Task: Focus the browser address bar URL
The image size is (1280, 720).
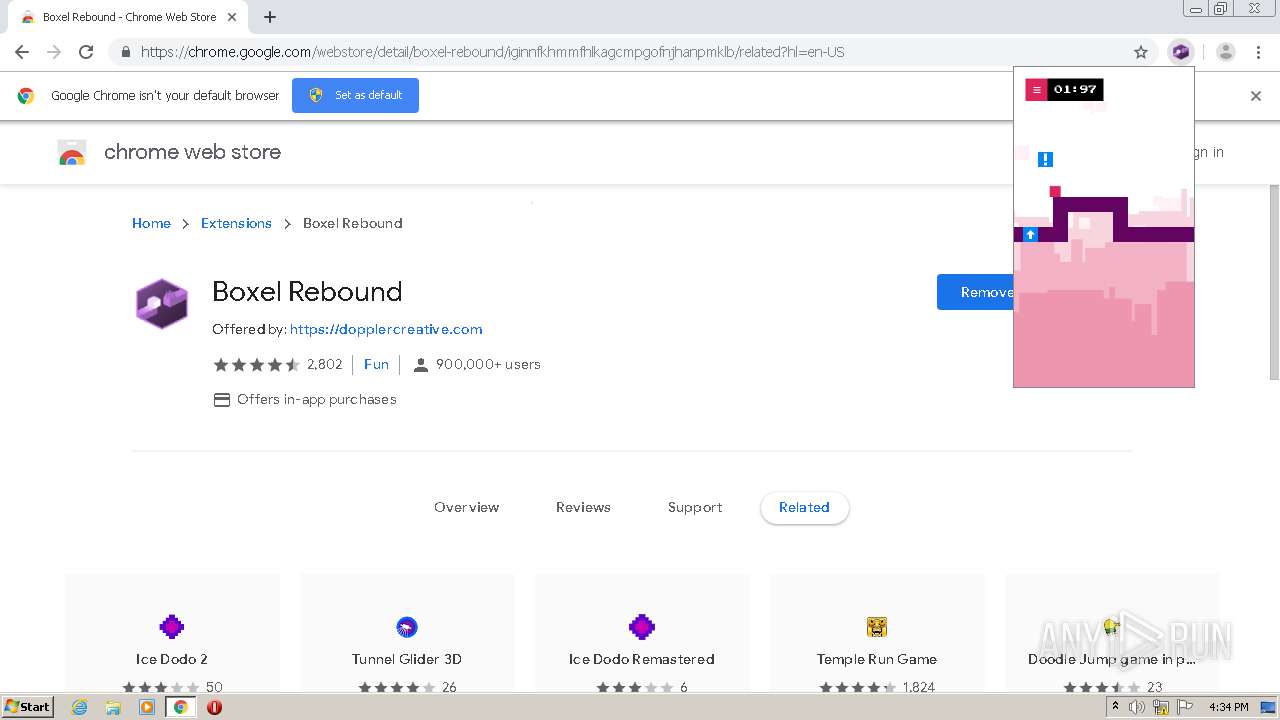Action: pos(492,52)
